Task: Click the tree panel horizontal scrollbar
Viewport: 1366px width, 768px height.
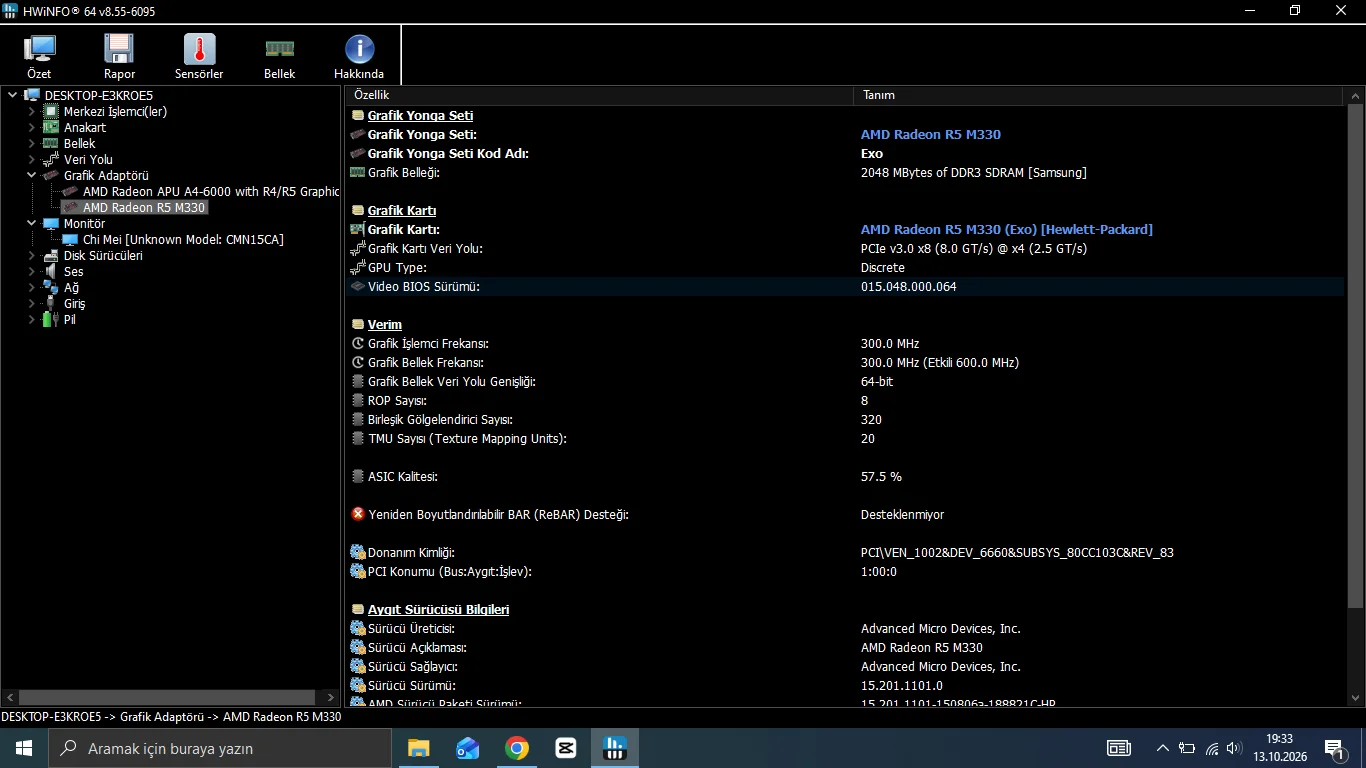Action: pos(169,697)
